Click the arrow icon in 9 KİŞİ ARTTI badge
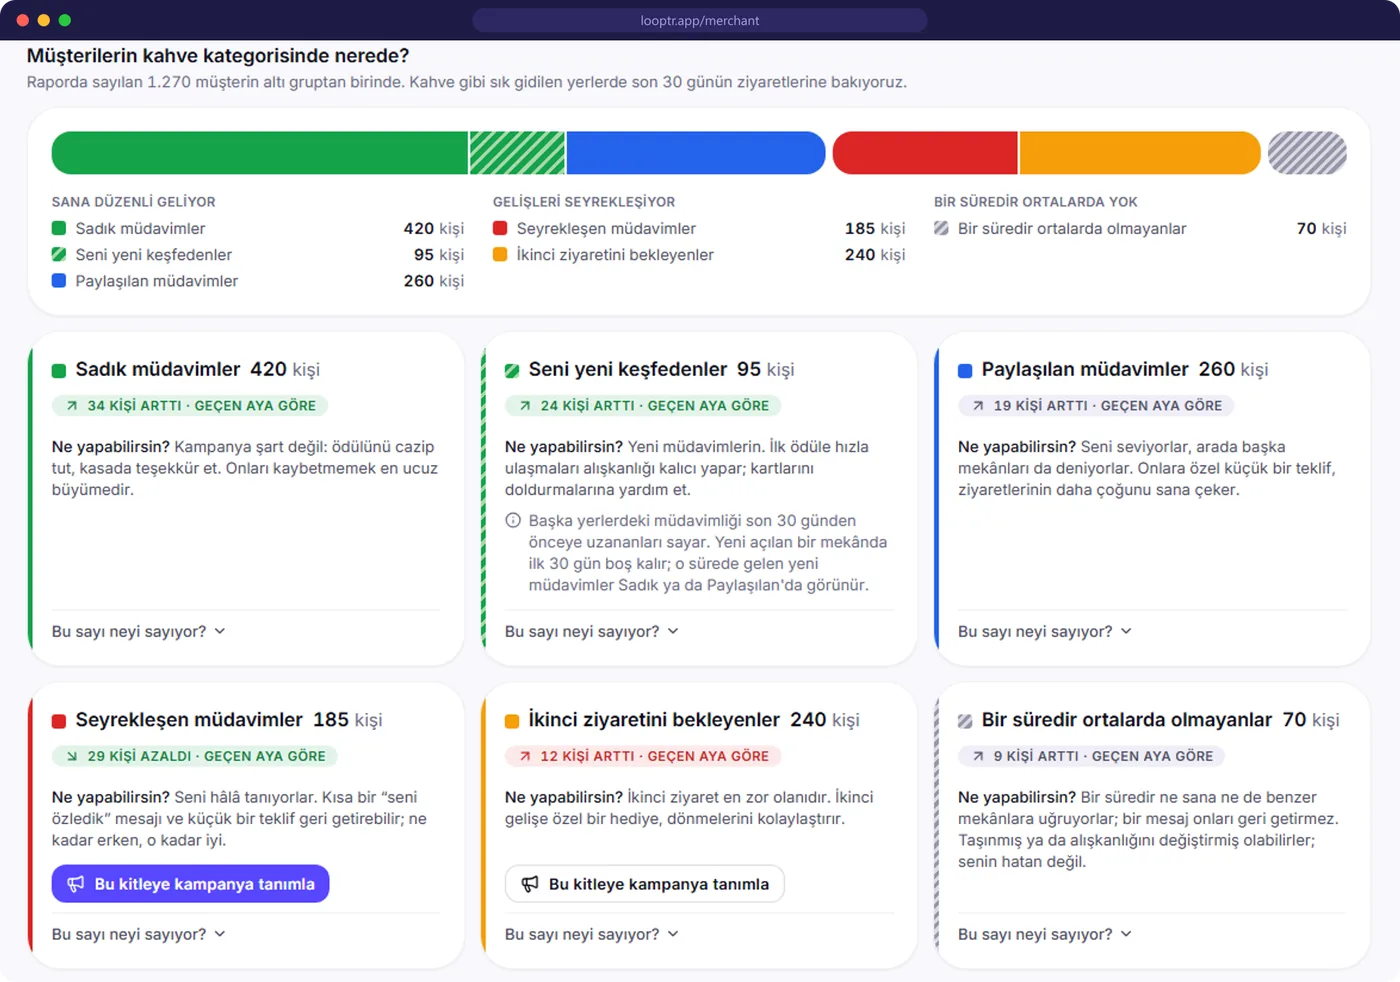 click(978, 756)
